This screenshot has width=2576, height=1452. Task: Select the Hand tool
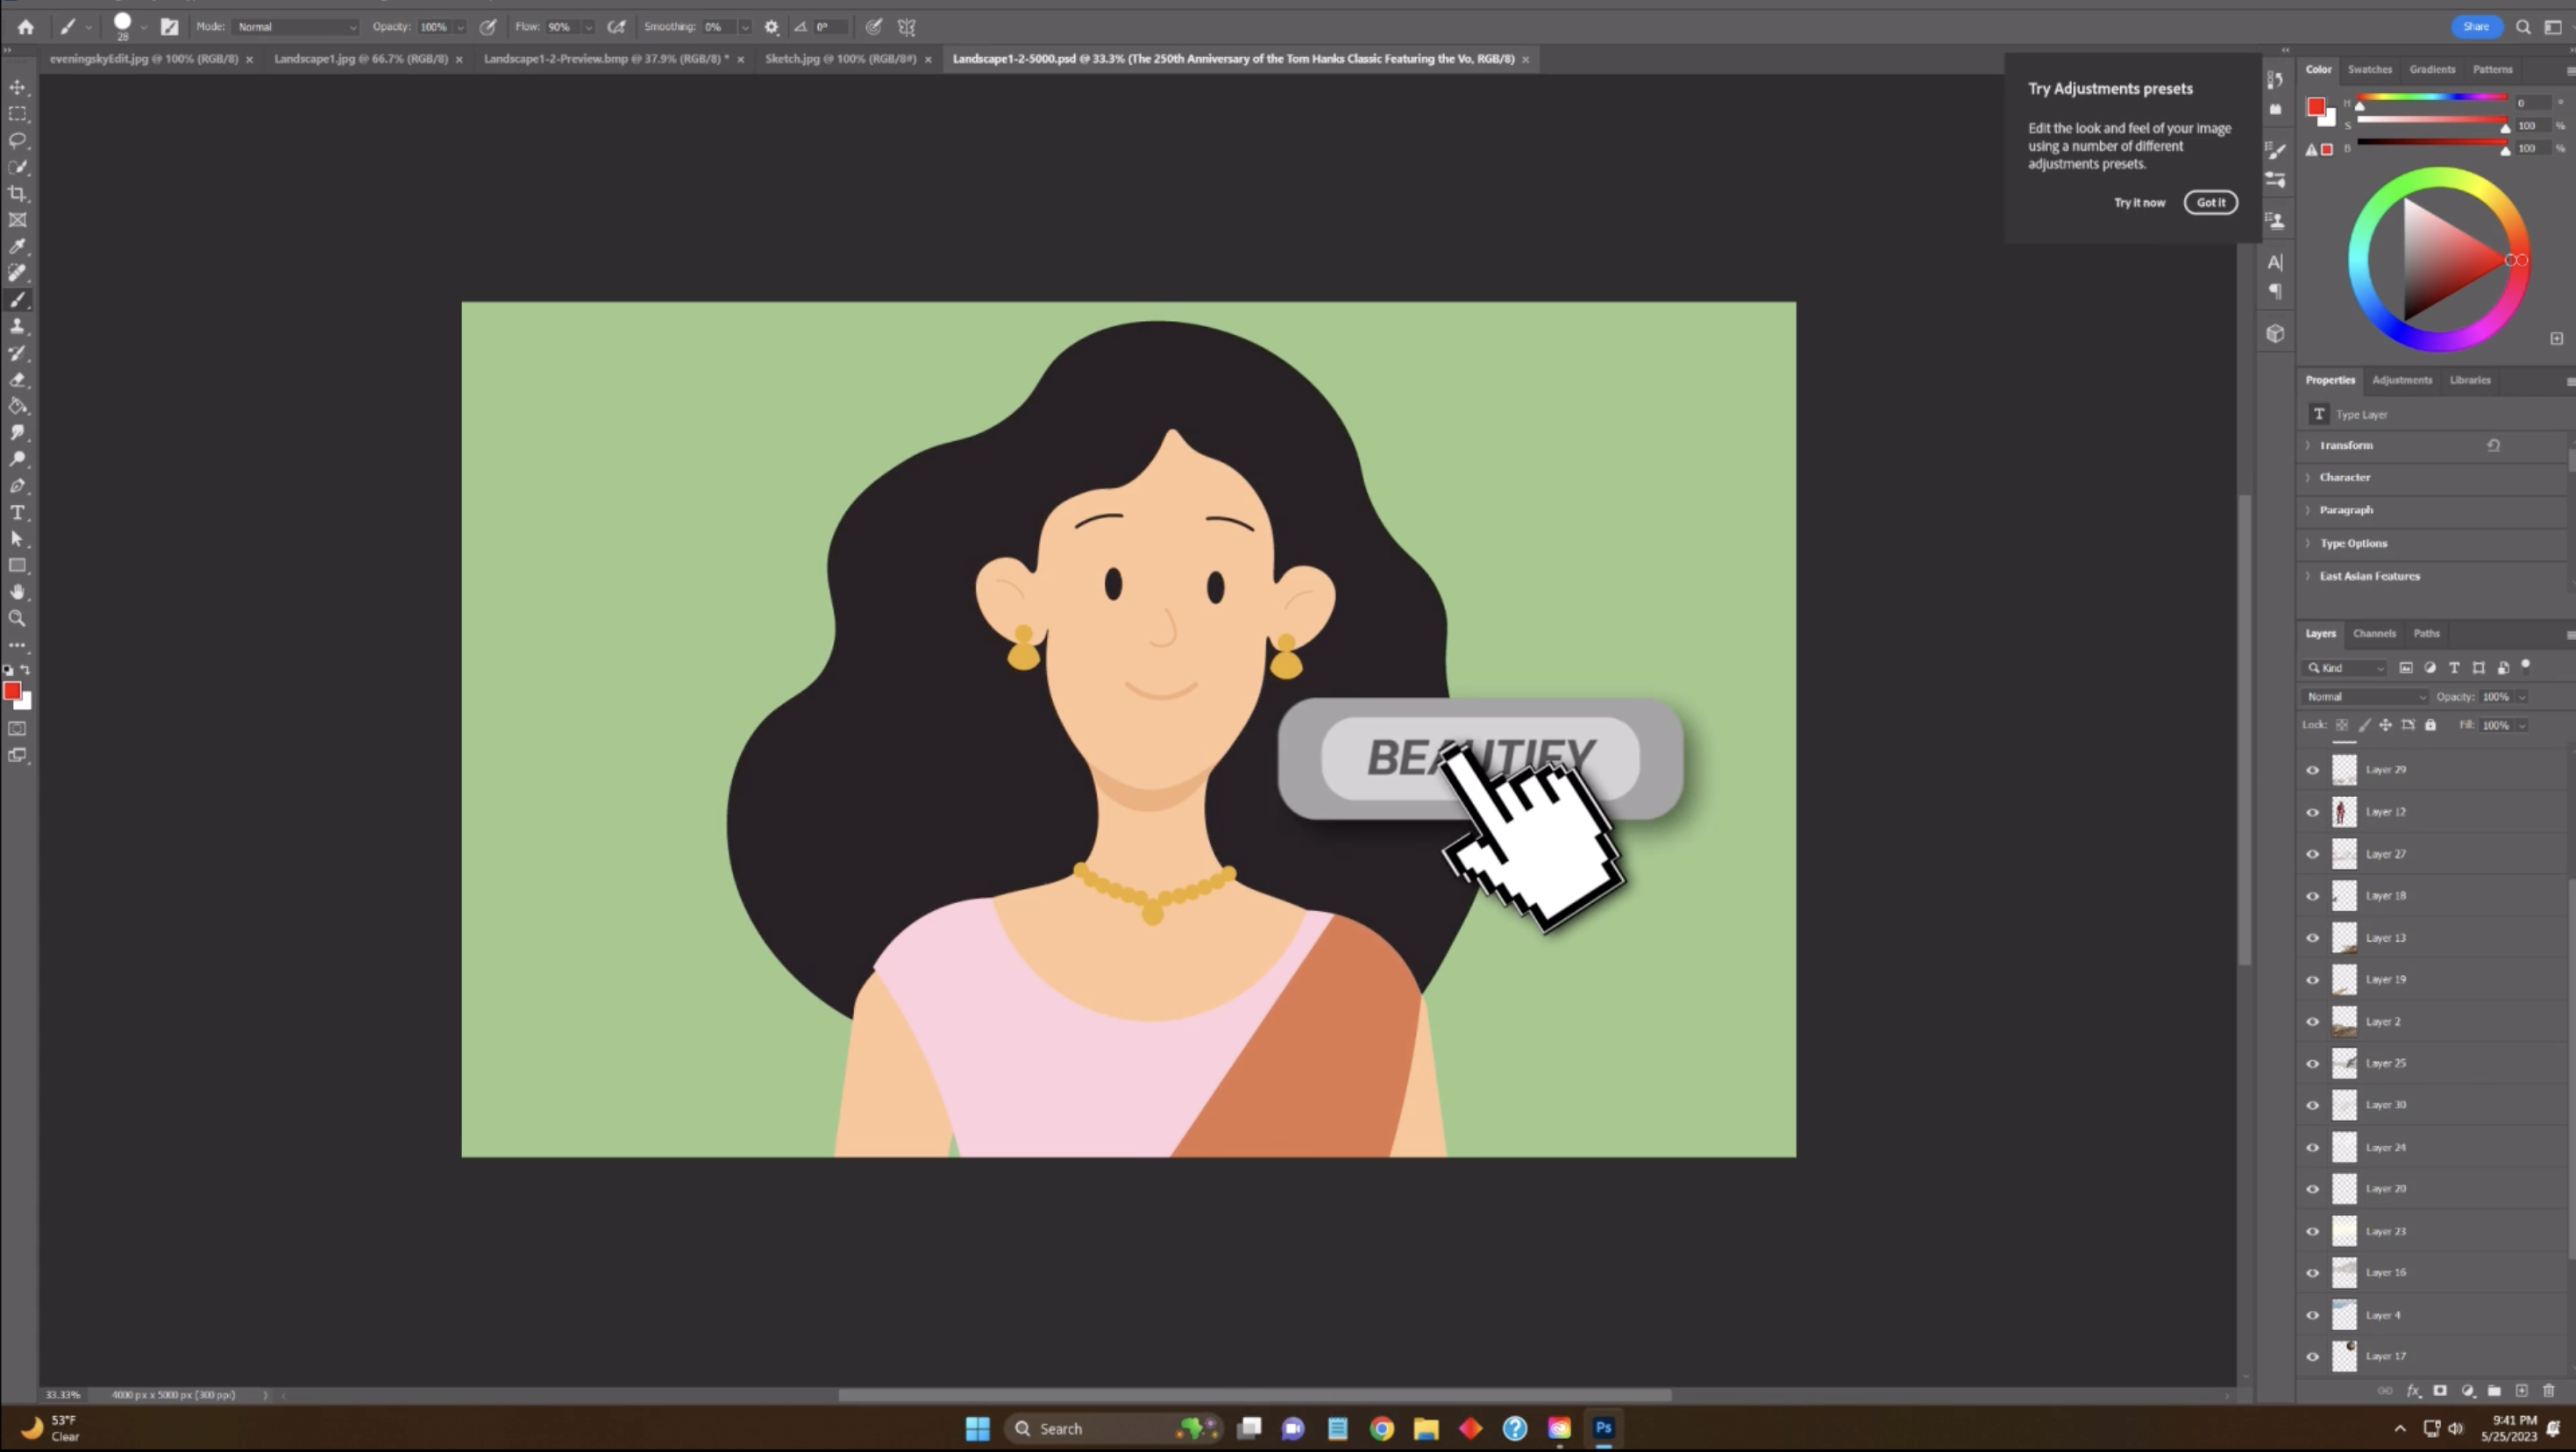pos(17,592)
